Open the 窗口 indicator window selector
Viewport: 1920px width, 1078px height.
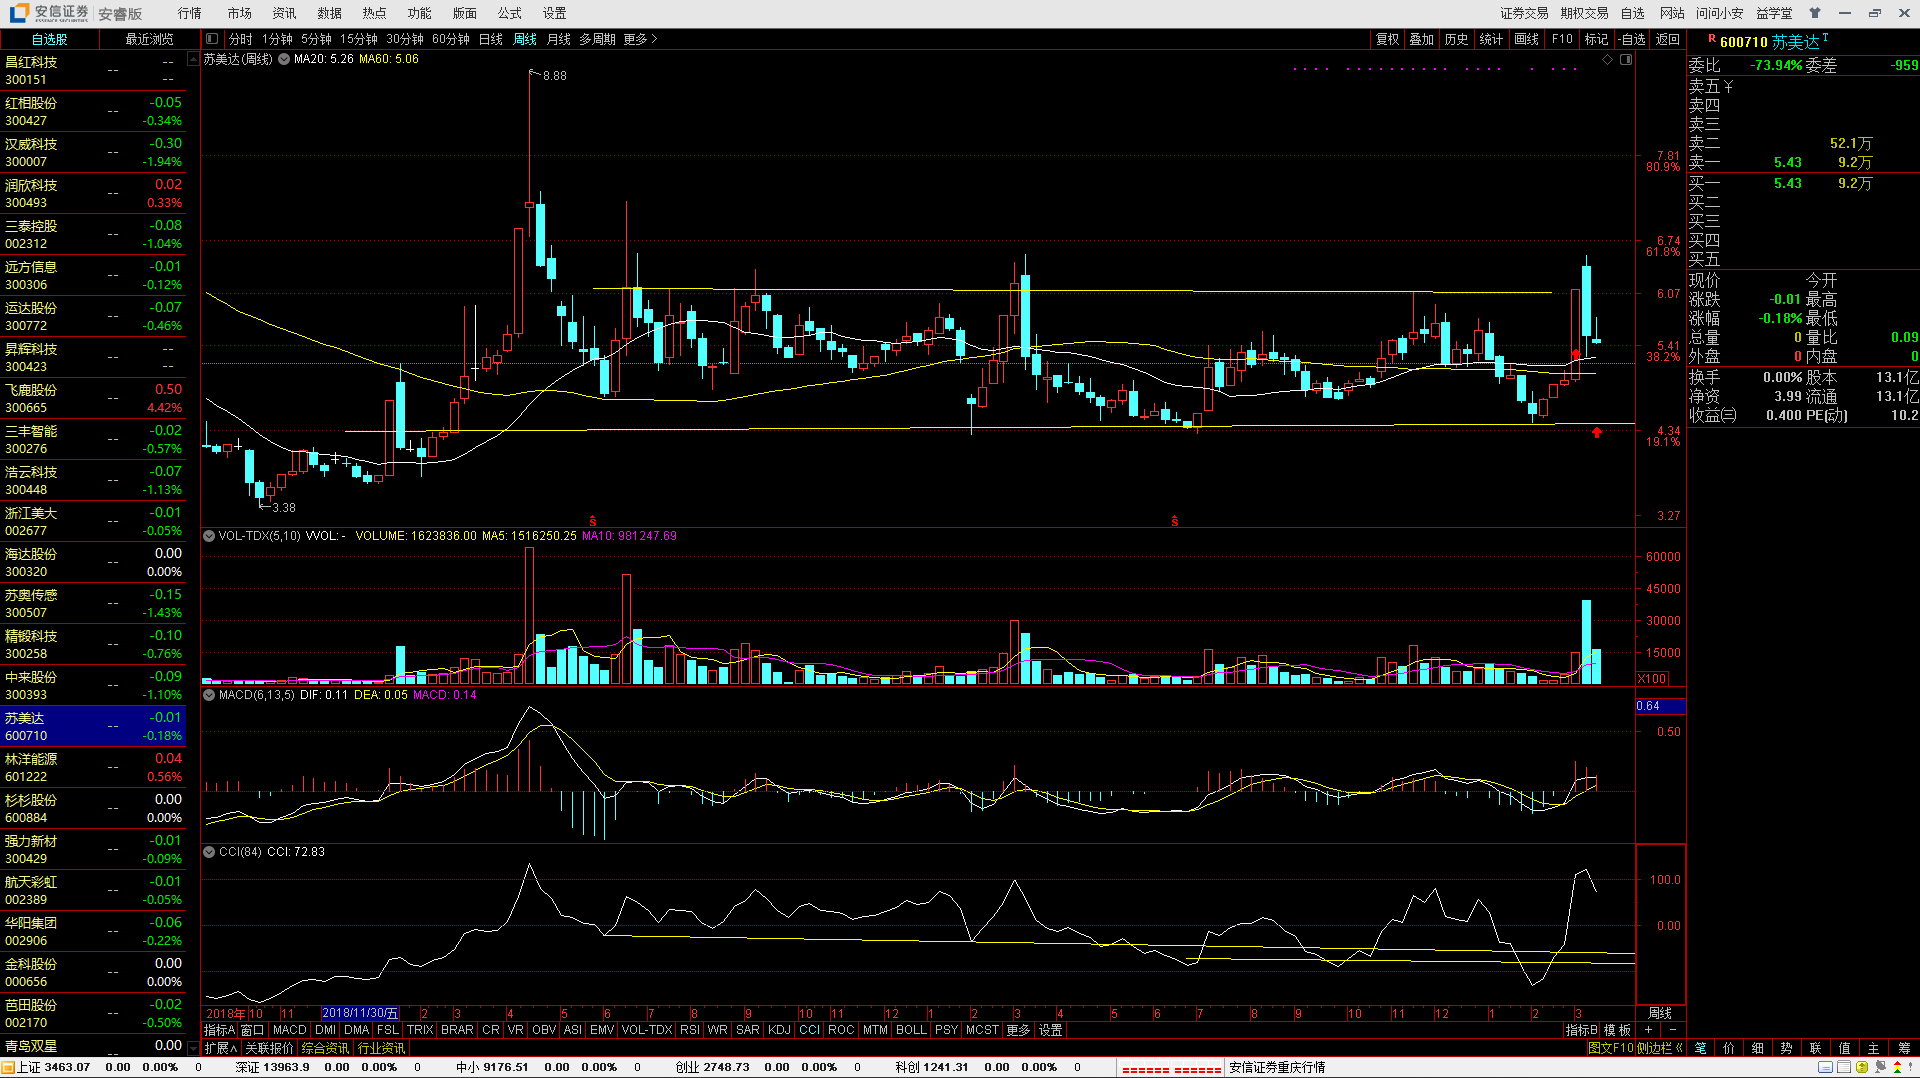252,1030
